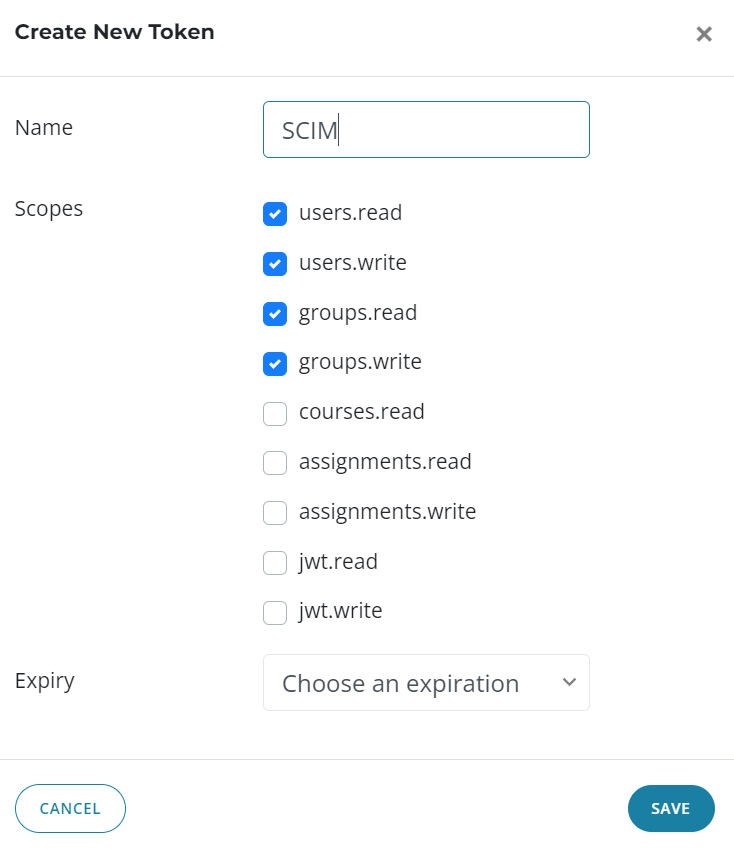Viewport: 734px width, 850px height.
Task: Disable the groups.read scope
Action: [275, 314]
